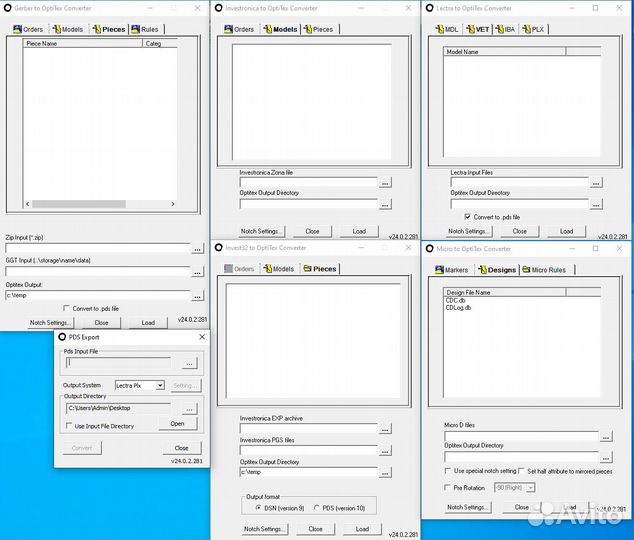Switch to Models tab in Invest32 converter

[279, 269]
